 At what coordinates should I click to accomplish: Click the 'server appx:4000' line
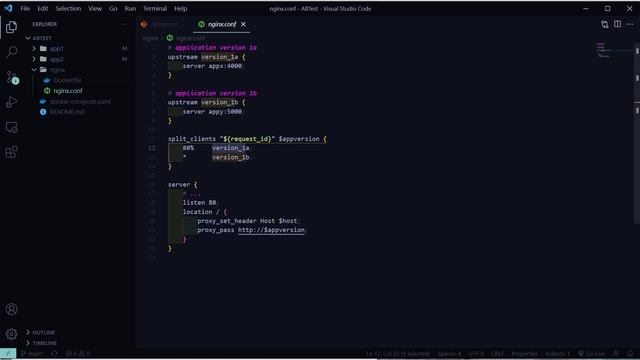click(212, 66)
